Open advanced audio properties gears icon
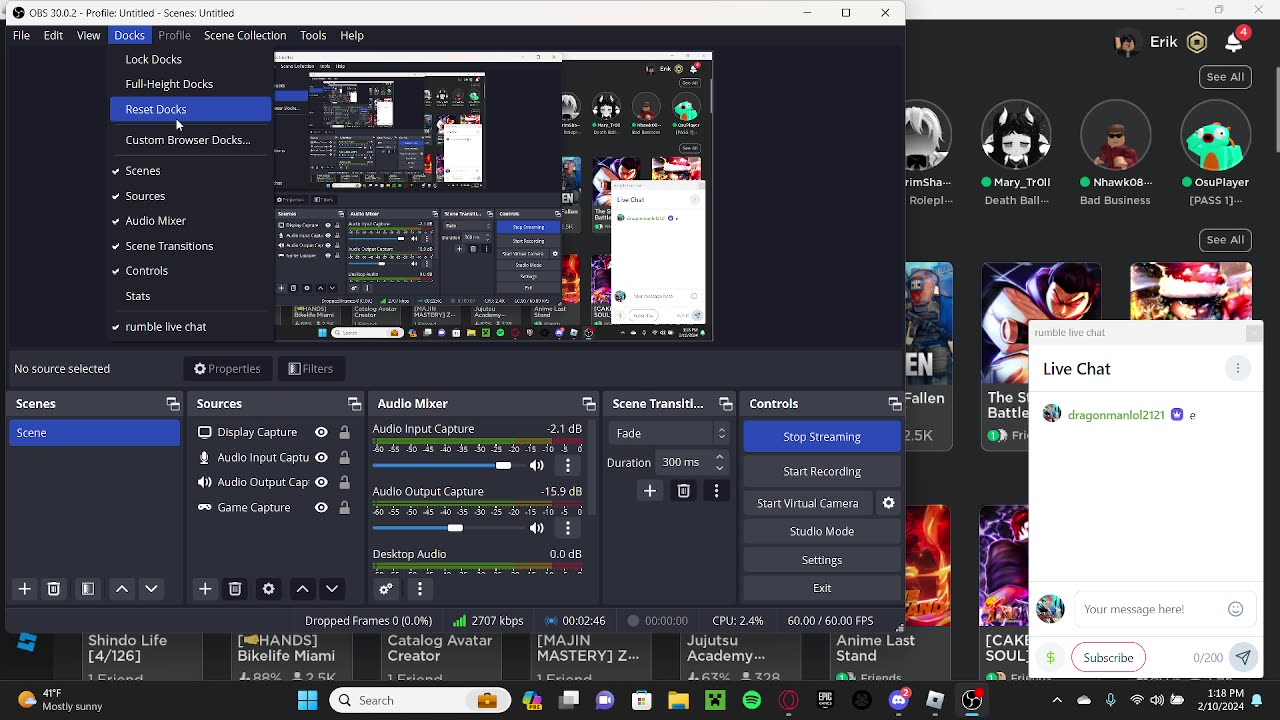Screen dimensions: 1280x720 tap(386, 589)
